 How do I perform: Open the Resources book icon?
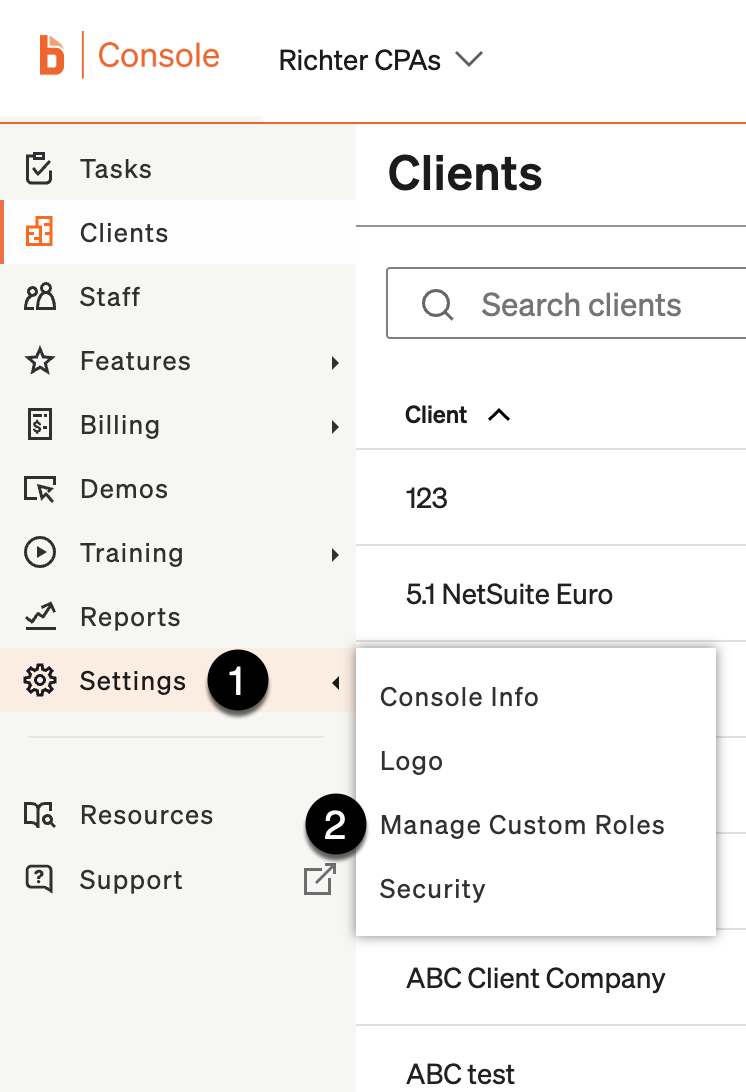pos(39,815)
